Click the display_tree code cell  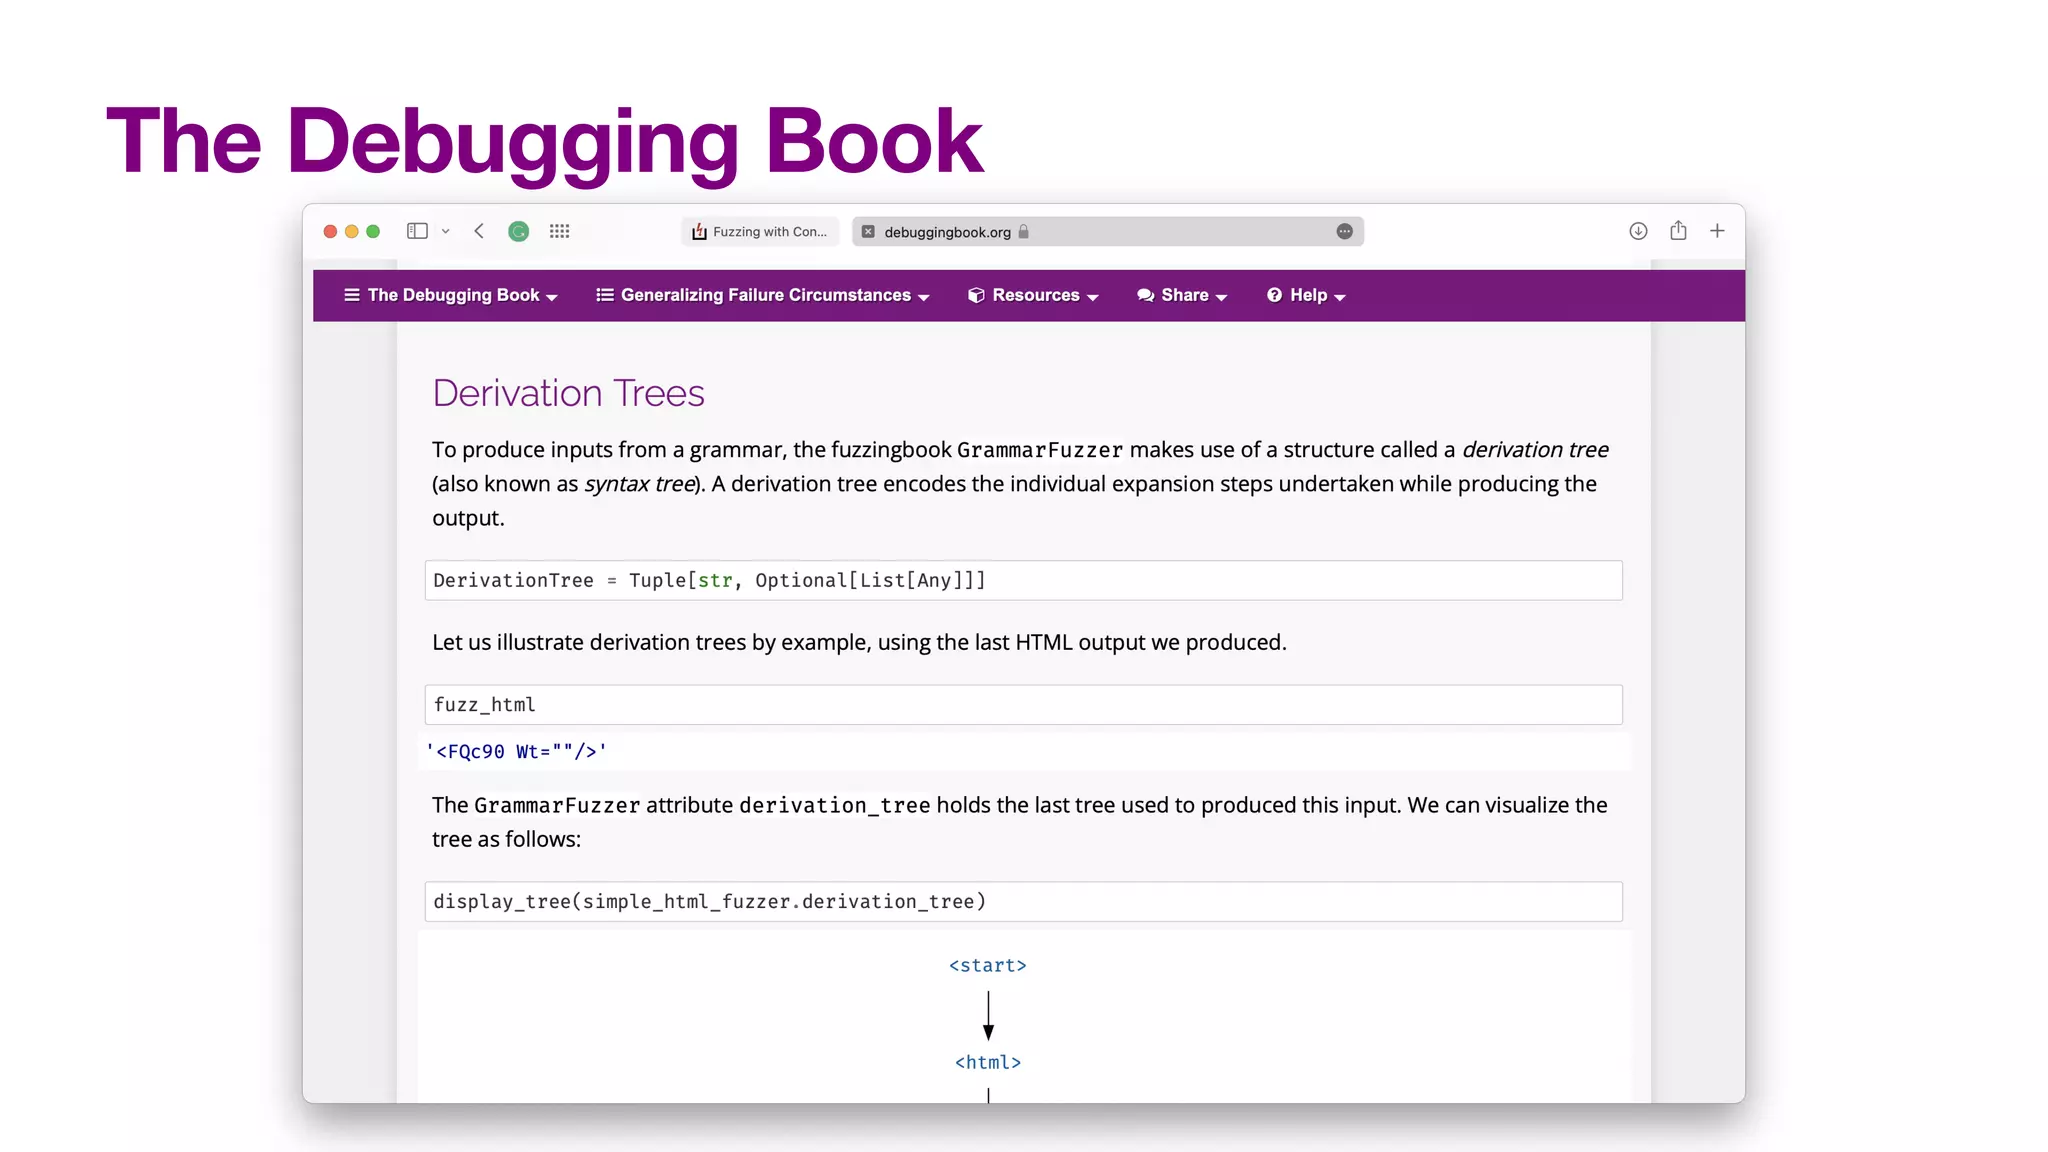pyautogui.click(x=1023, y=901)
